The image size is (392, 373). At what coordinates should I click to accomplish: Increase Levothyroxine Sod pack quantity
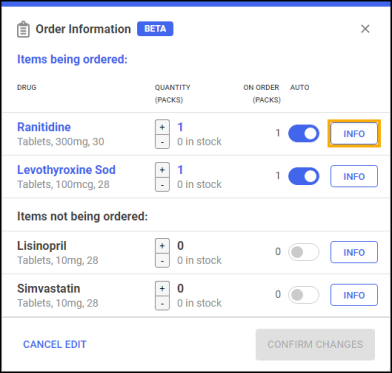pos(162,170)
